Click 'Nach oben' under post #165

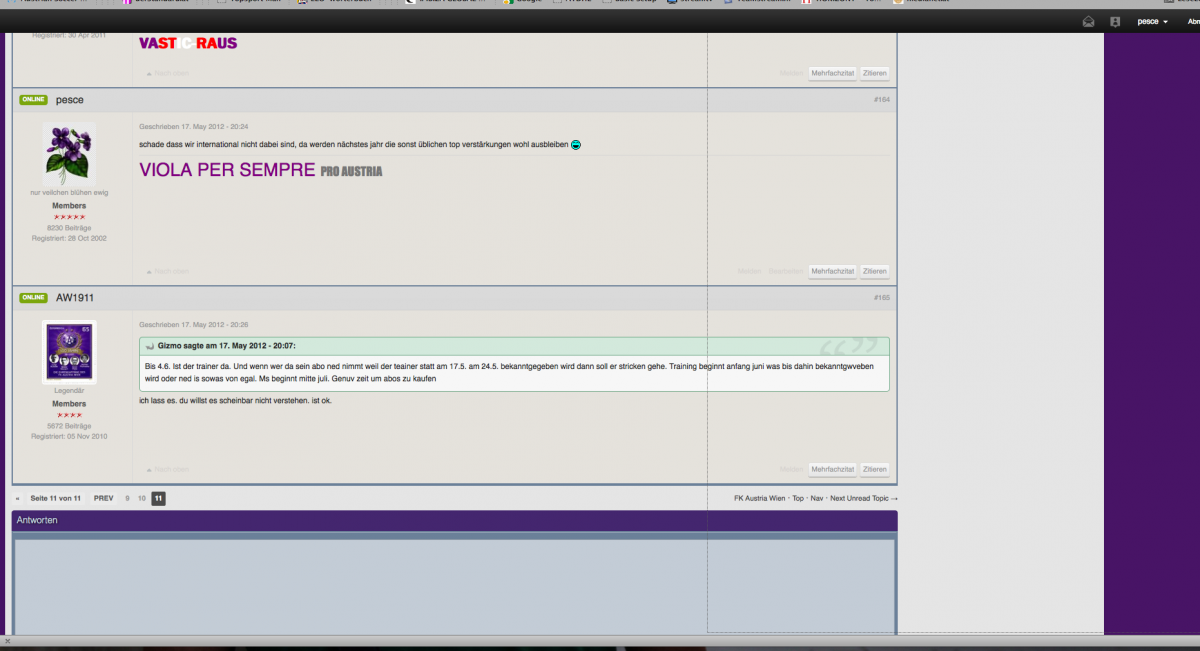[x=167, y=469]
